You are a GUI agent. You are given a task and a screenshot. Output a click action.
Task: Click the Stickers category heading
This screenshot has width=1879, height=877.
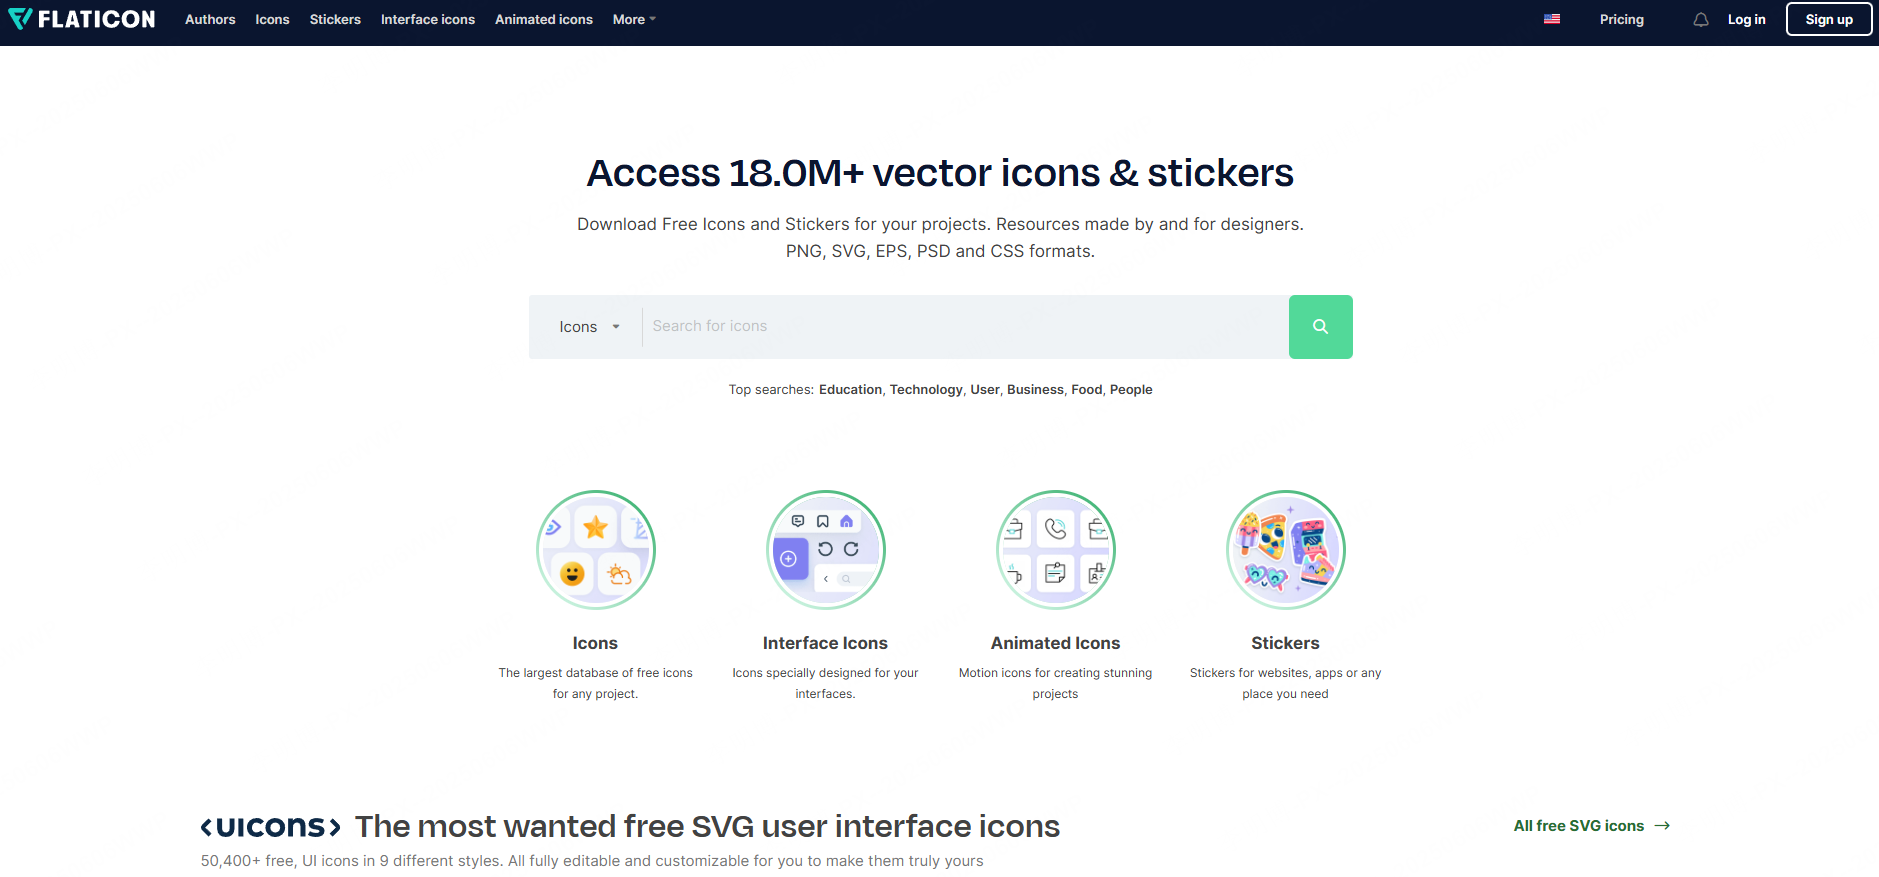point(1285,643)
